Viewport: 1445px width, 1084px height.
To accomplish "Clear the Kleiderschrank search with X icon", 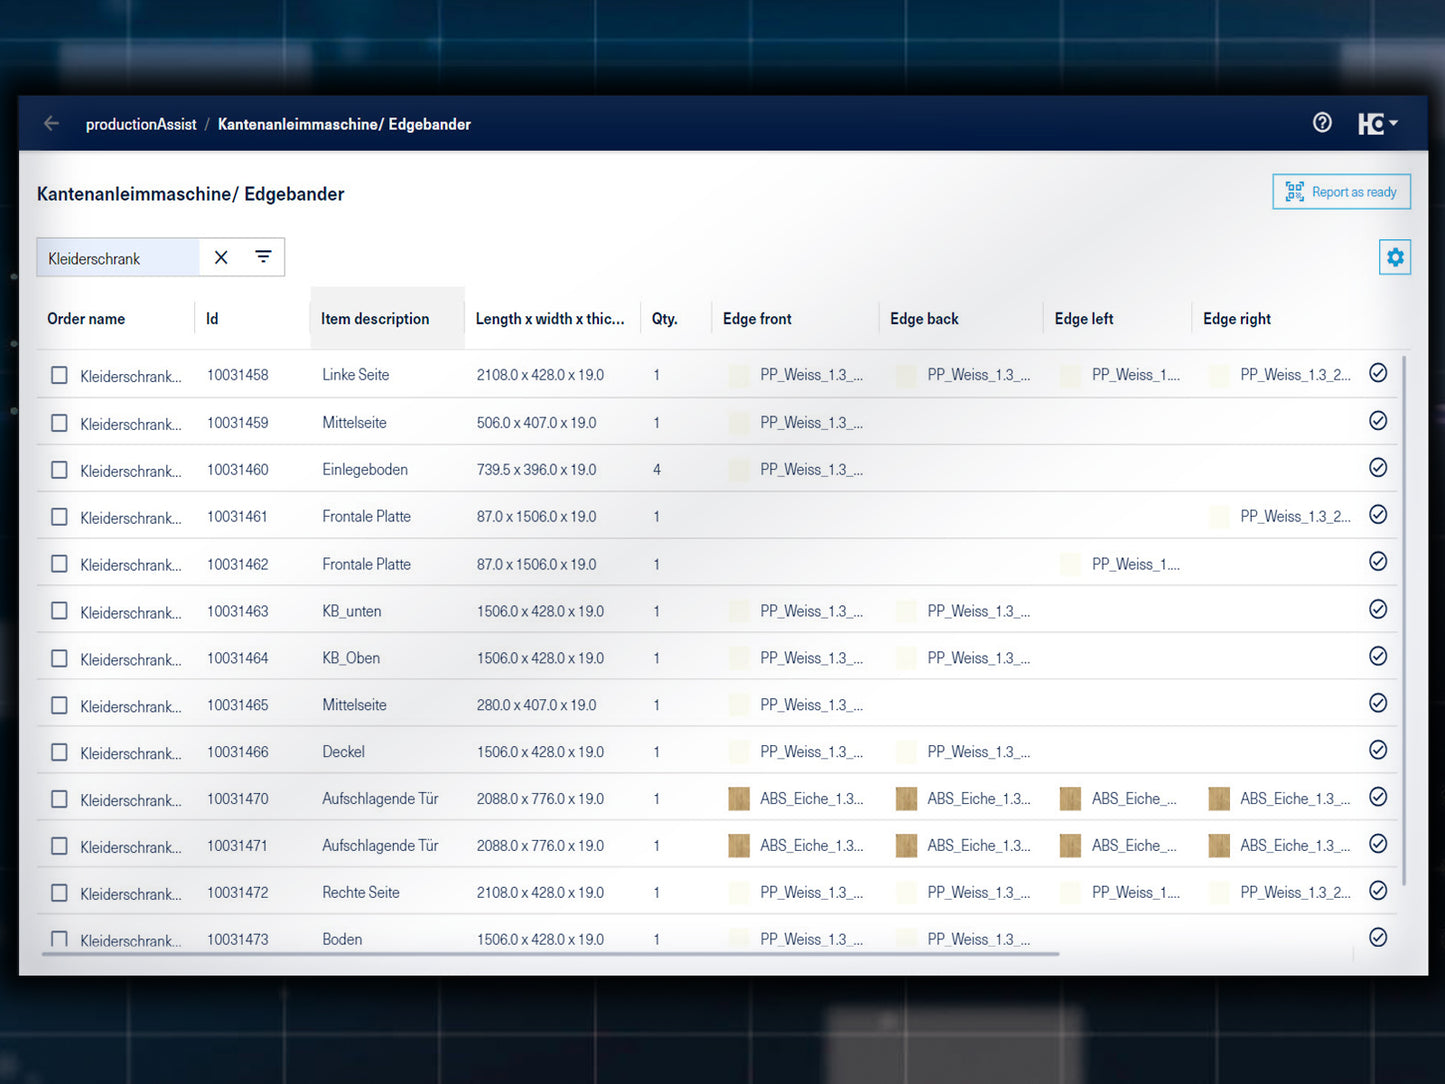I will [x=221, y=258].
